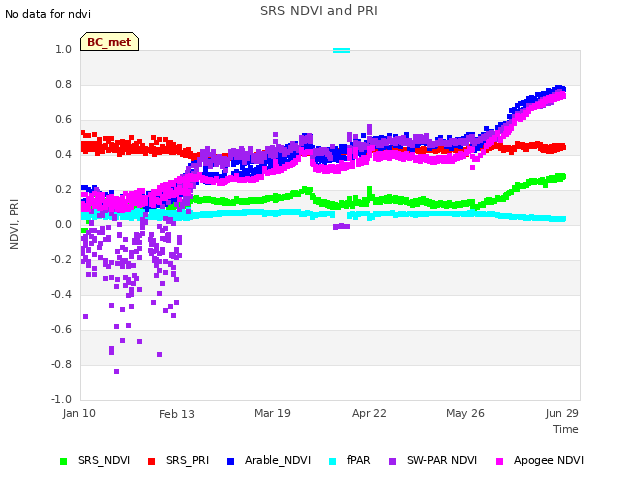Click the chart title SRS NDVI and PRI
Screen dimensions: 640x480
[x=319, y=10]
